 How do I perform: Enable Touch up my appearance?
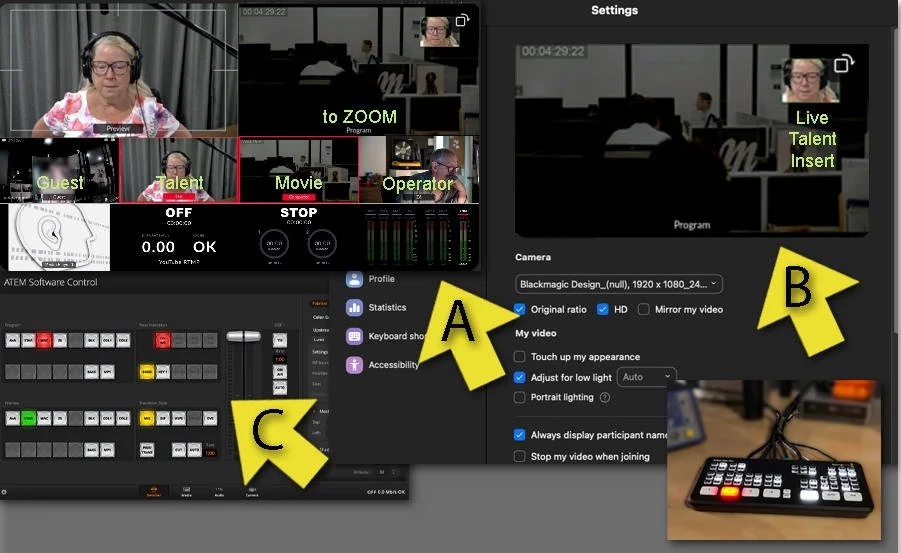click(519, 356)
